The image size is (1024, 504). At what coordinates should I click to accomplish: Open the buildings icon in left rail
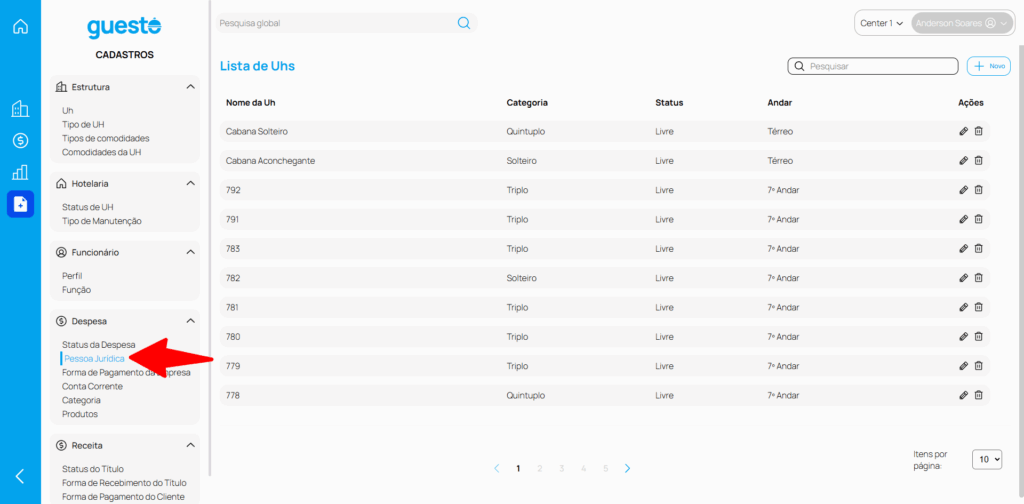tap(20, 109)
